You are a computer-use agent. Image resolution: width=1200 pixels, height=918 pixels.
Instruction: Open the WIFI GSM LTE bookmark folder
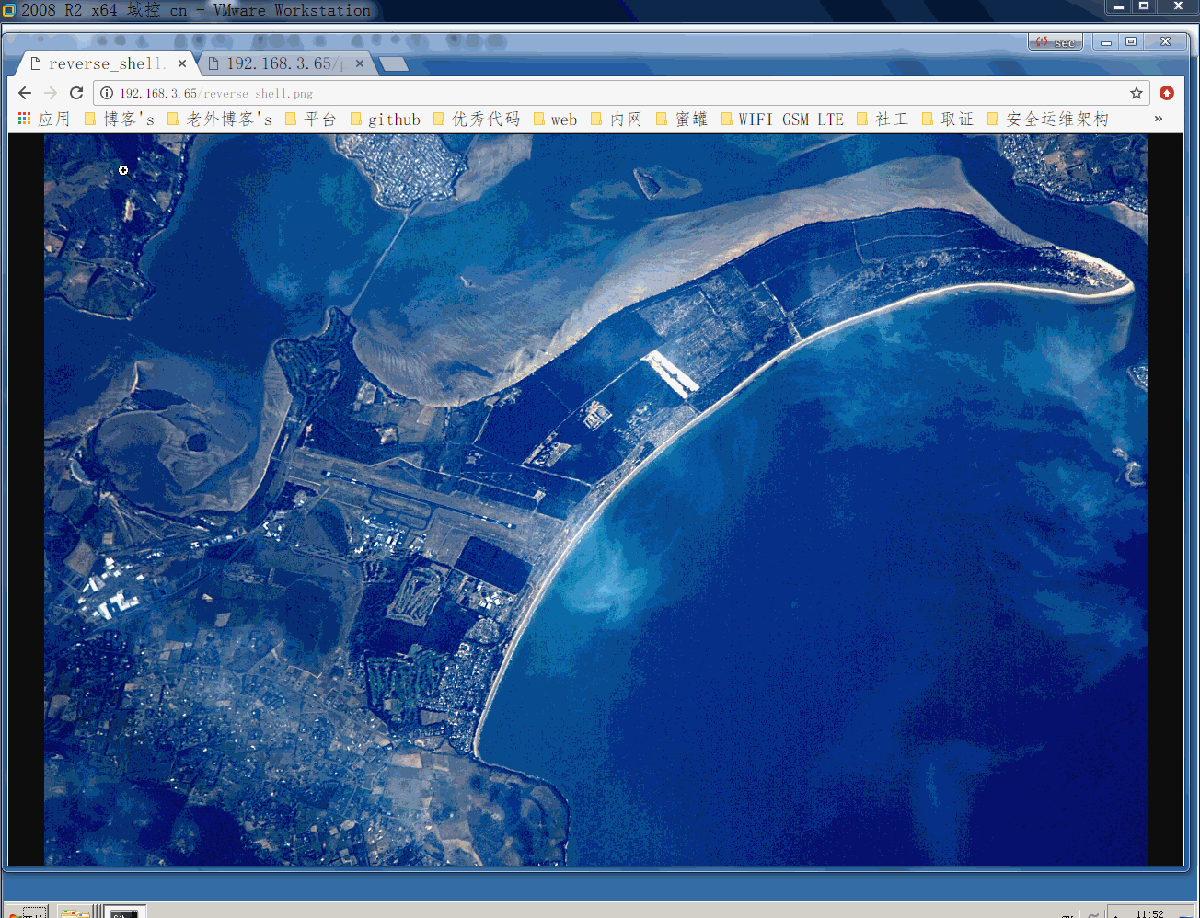coord(782,119)
